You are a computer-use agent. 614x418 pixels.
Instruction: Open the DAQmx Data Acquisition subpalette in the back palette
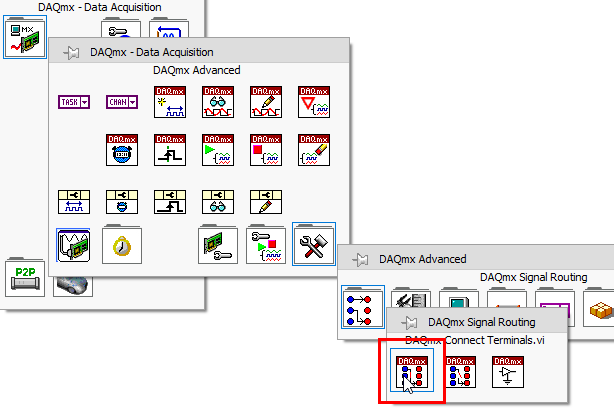pos(25,37)
